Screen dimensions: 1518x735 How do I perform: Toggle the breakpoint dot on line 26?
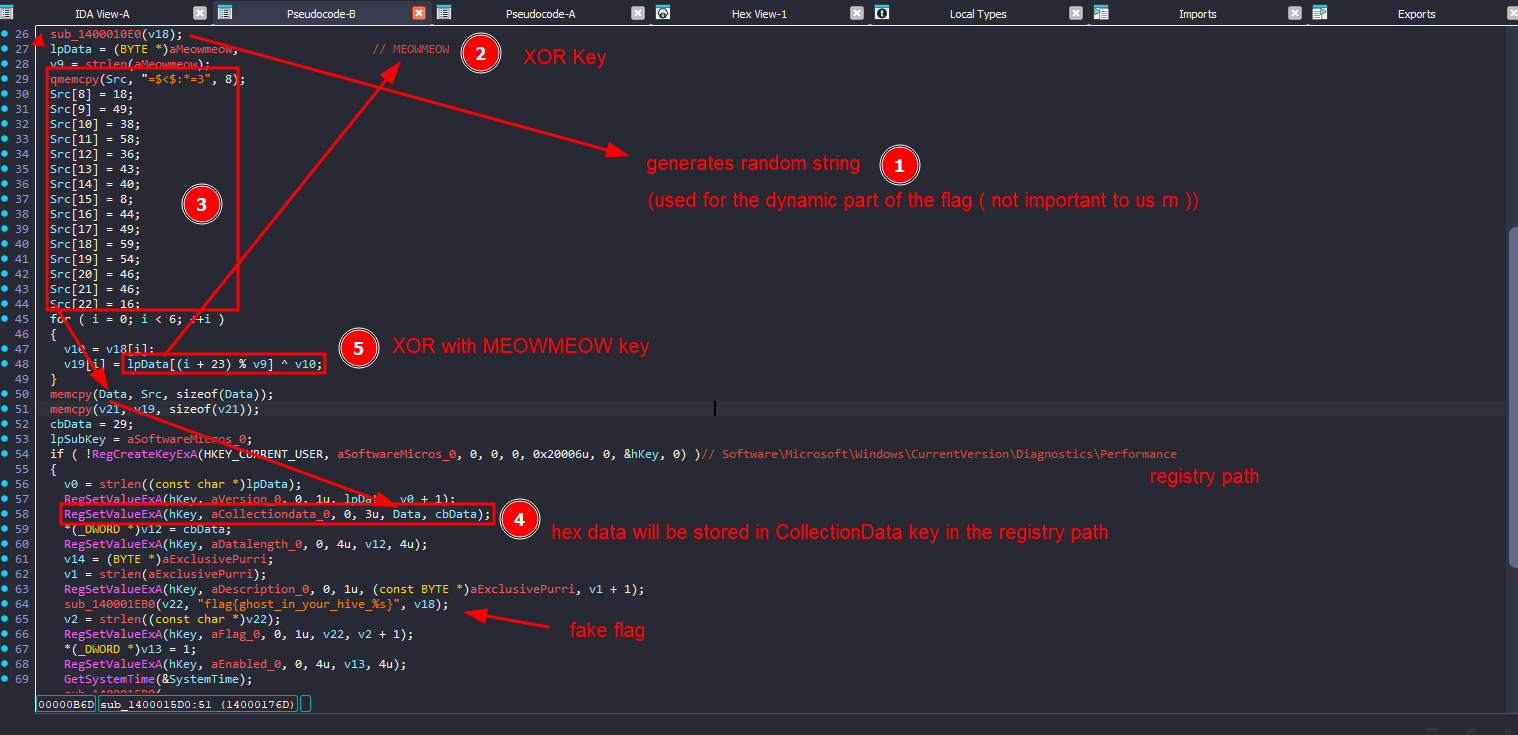[6, 34]
